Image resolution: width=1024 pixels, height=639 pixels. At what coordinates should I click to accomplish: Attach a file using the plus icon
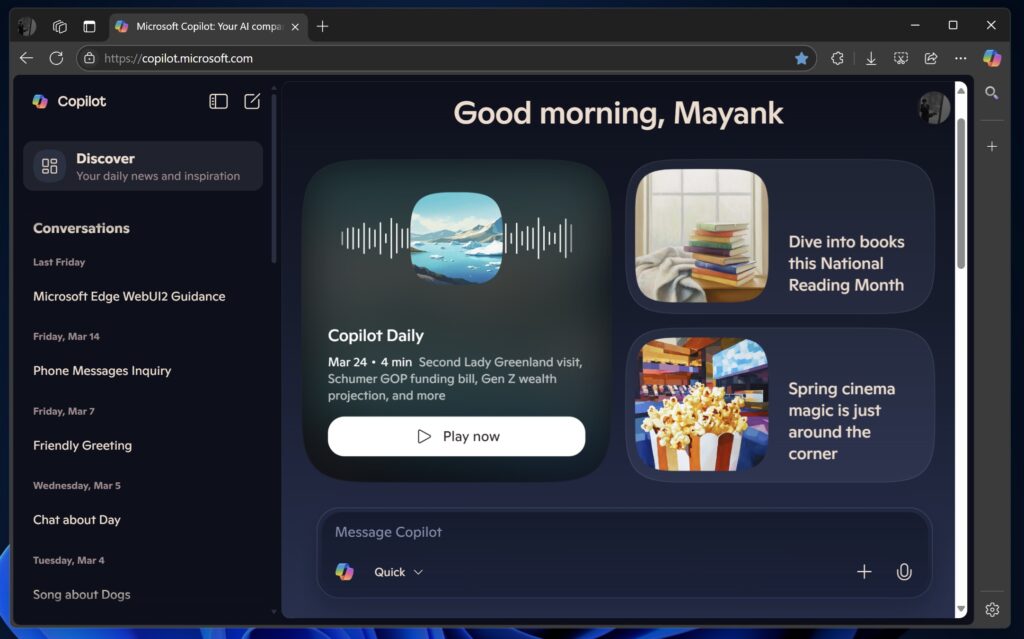864,571
